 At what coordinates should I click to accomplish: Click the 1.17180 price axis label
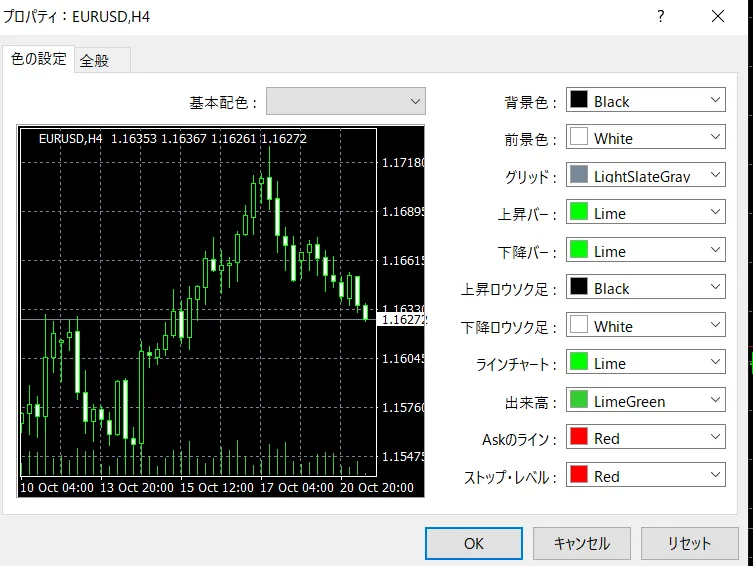(x=403, y=163)
